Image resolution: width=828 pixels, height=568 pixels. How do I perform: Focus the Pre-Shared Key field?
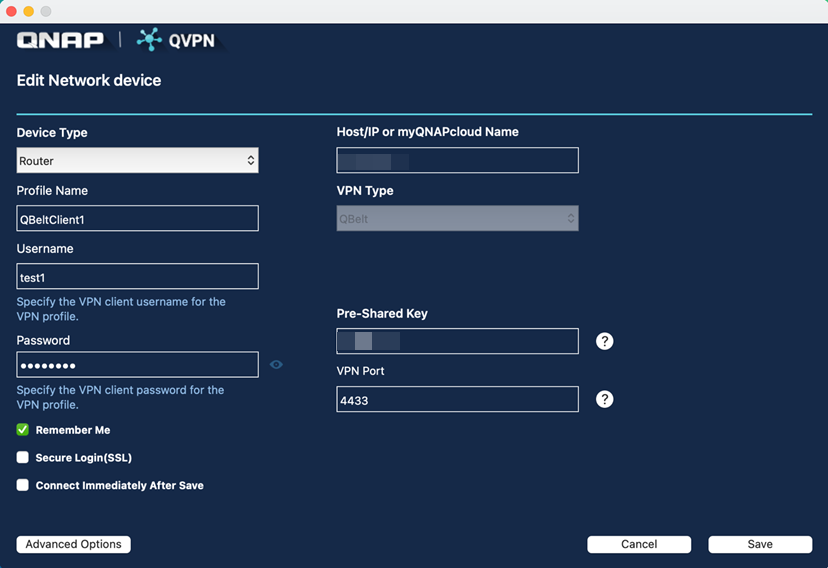point(457,341)
